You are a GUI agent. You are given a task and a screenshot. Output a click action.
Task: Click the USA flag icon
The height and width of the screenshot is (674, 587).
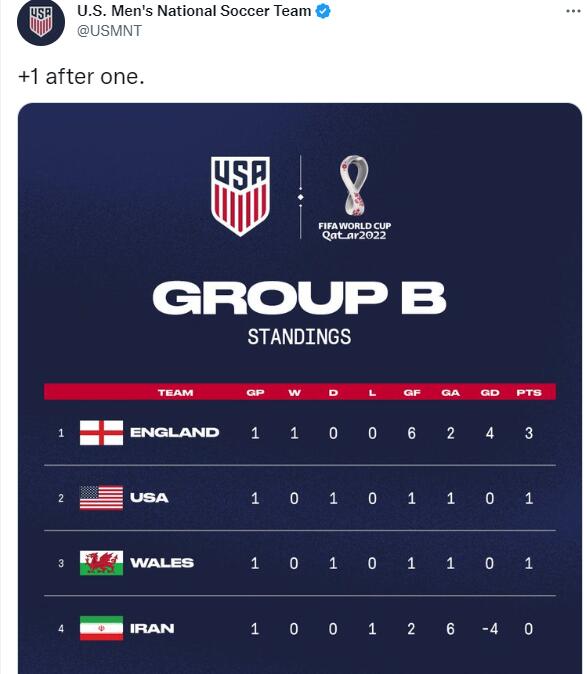click(101, 498)
